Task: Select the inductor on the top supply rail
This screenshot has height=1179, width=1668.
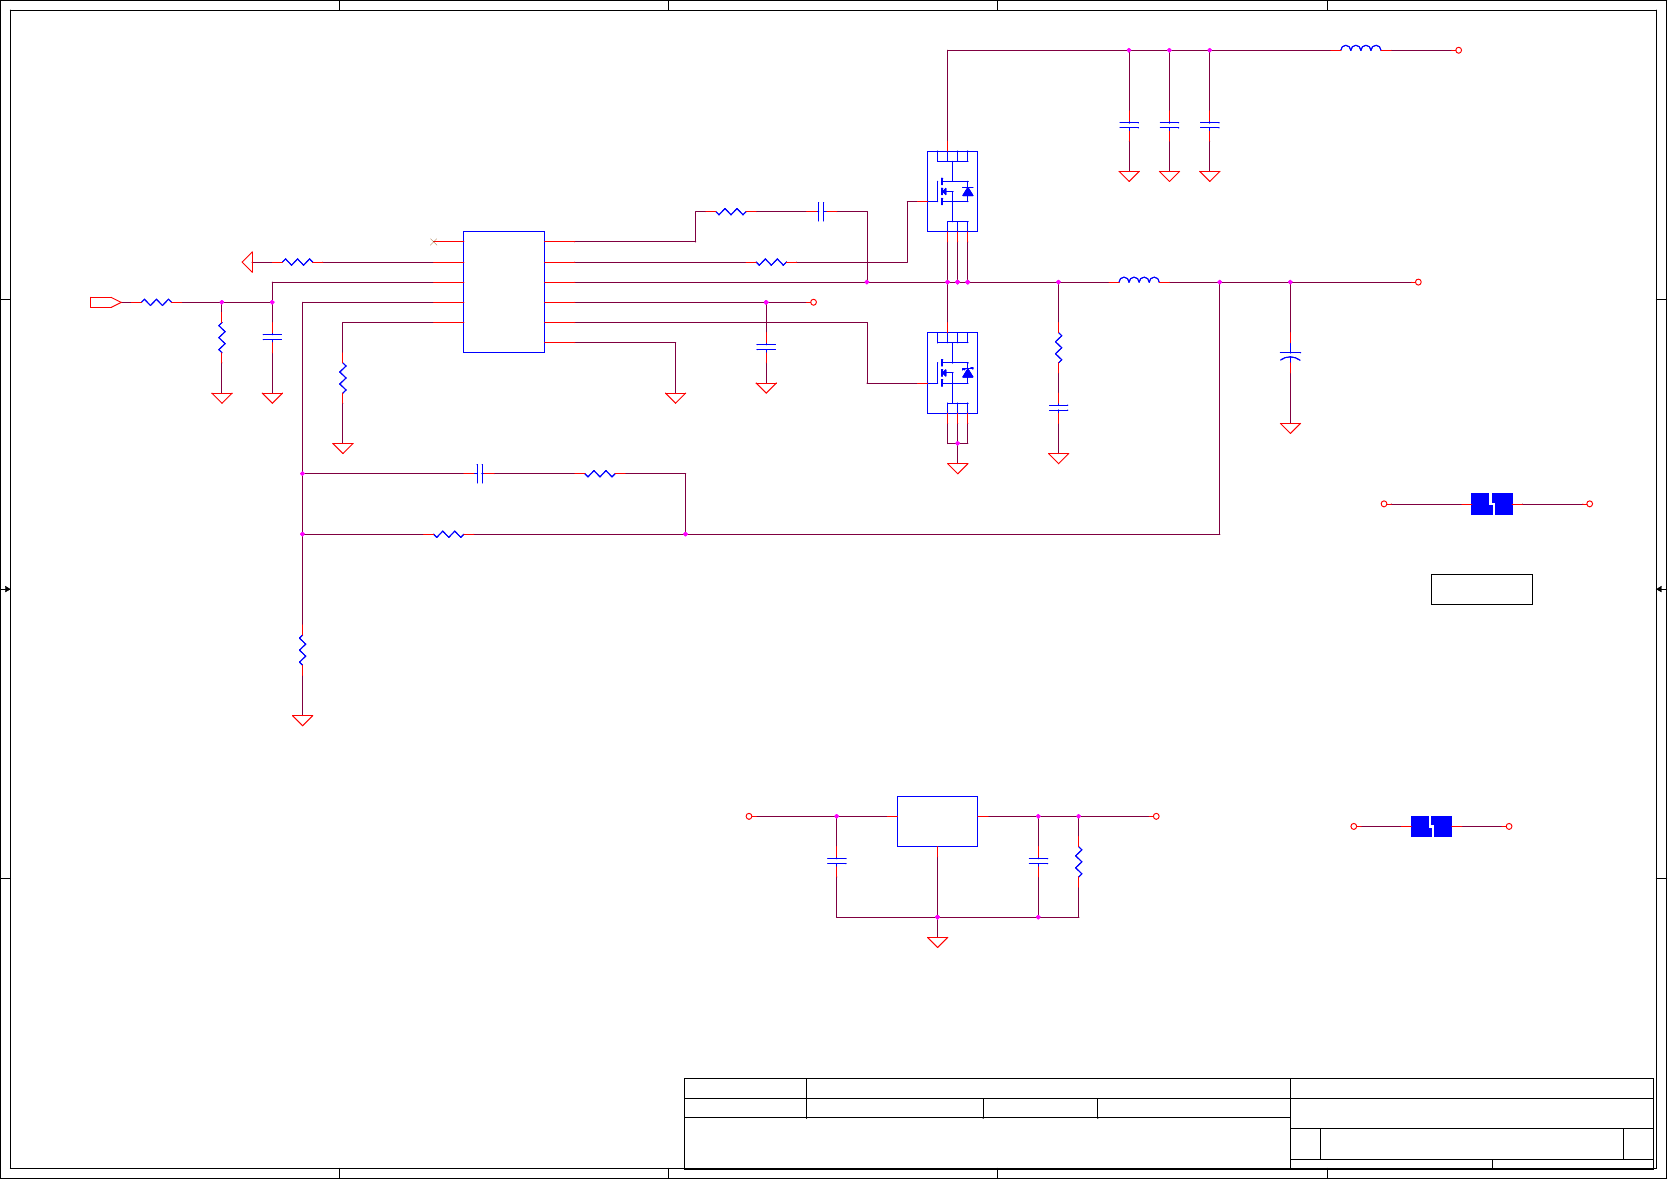Action: [x=1361, y=48]
